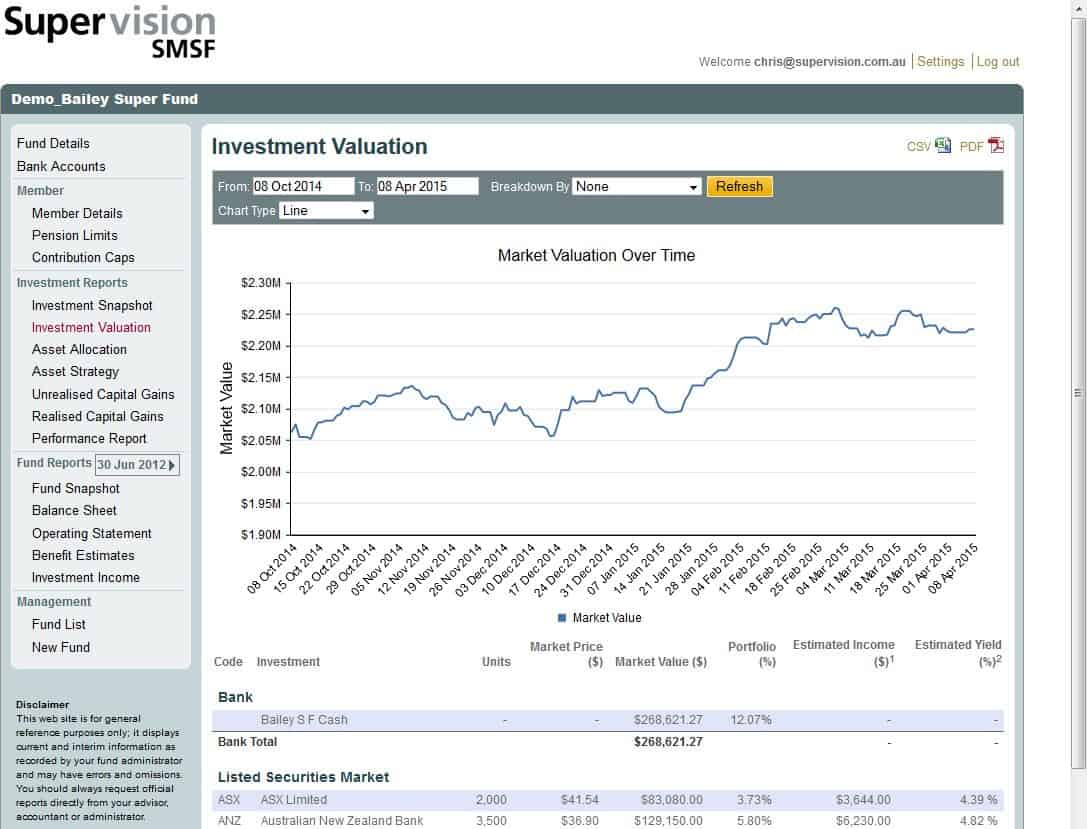Select Bank Accounts in sidebar
Viewport: 1087px width, 829px height.
(x=61, y=166)
